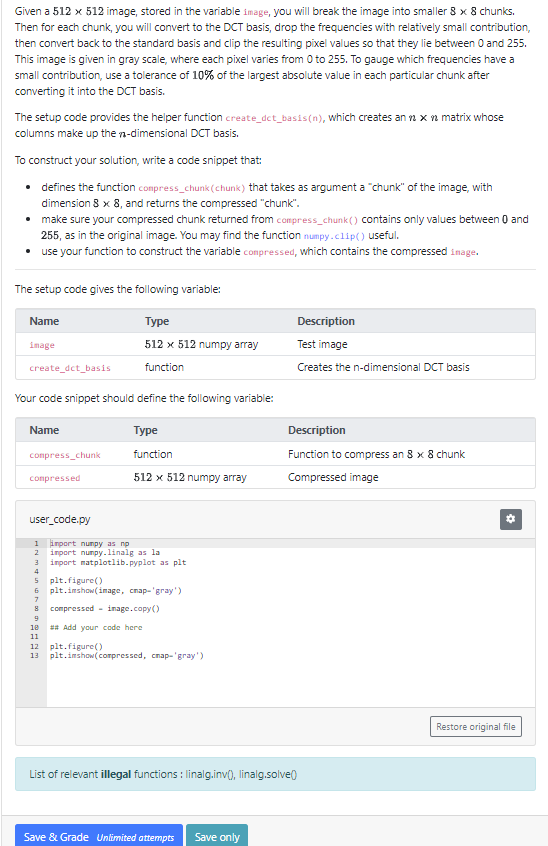548x846 pixels.
Task: Open the code editor settings gear
Action: click(x=510, y=519)
